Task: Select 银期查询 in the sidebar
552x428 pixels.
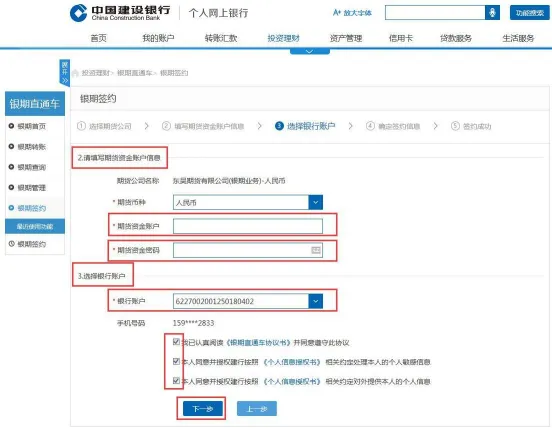Action: point(27,167)
